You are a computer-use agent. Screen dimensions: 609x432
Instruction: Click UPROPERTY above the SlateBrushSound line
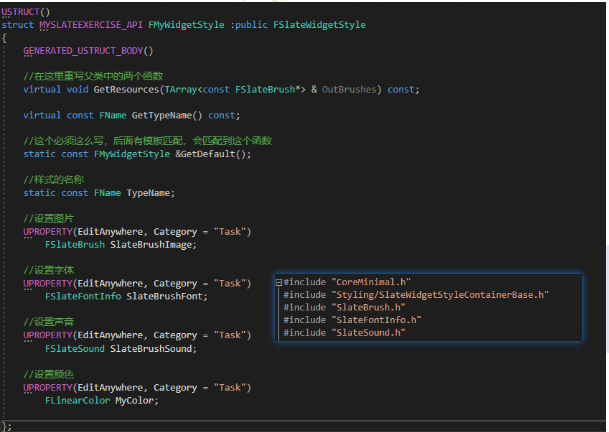48,335
